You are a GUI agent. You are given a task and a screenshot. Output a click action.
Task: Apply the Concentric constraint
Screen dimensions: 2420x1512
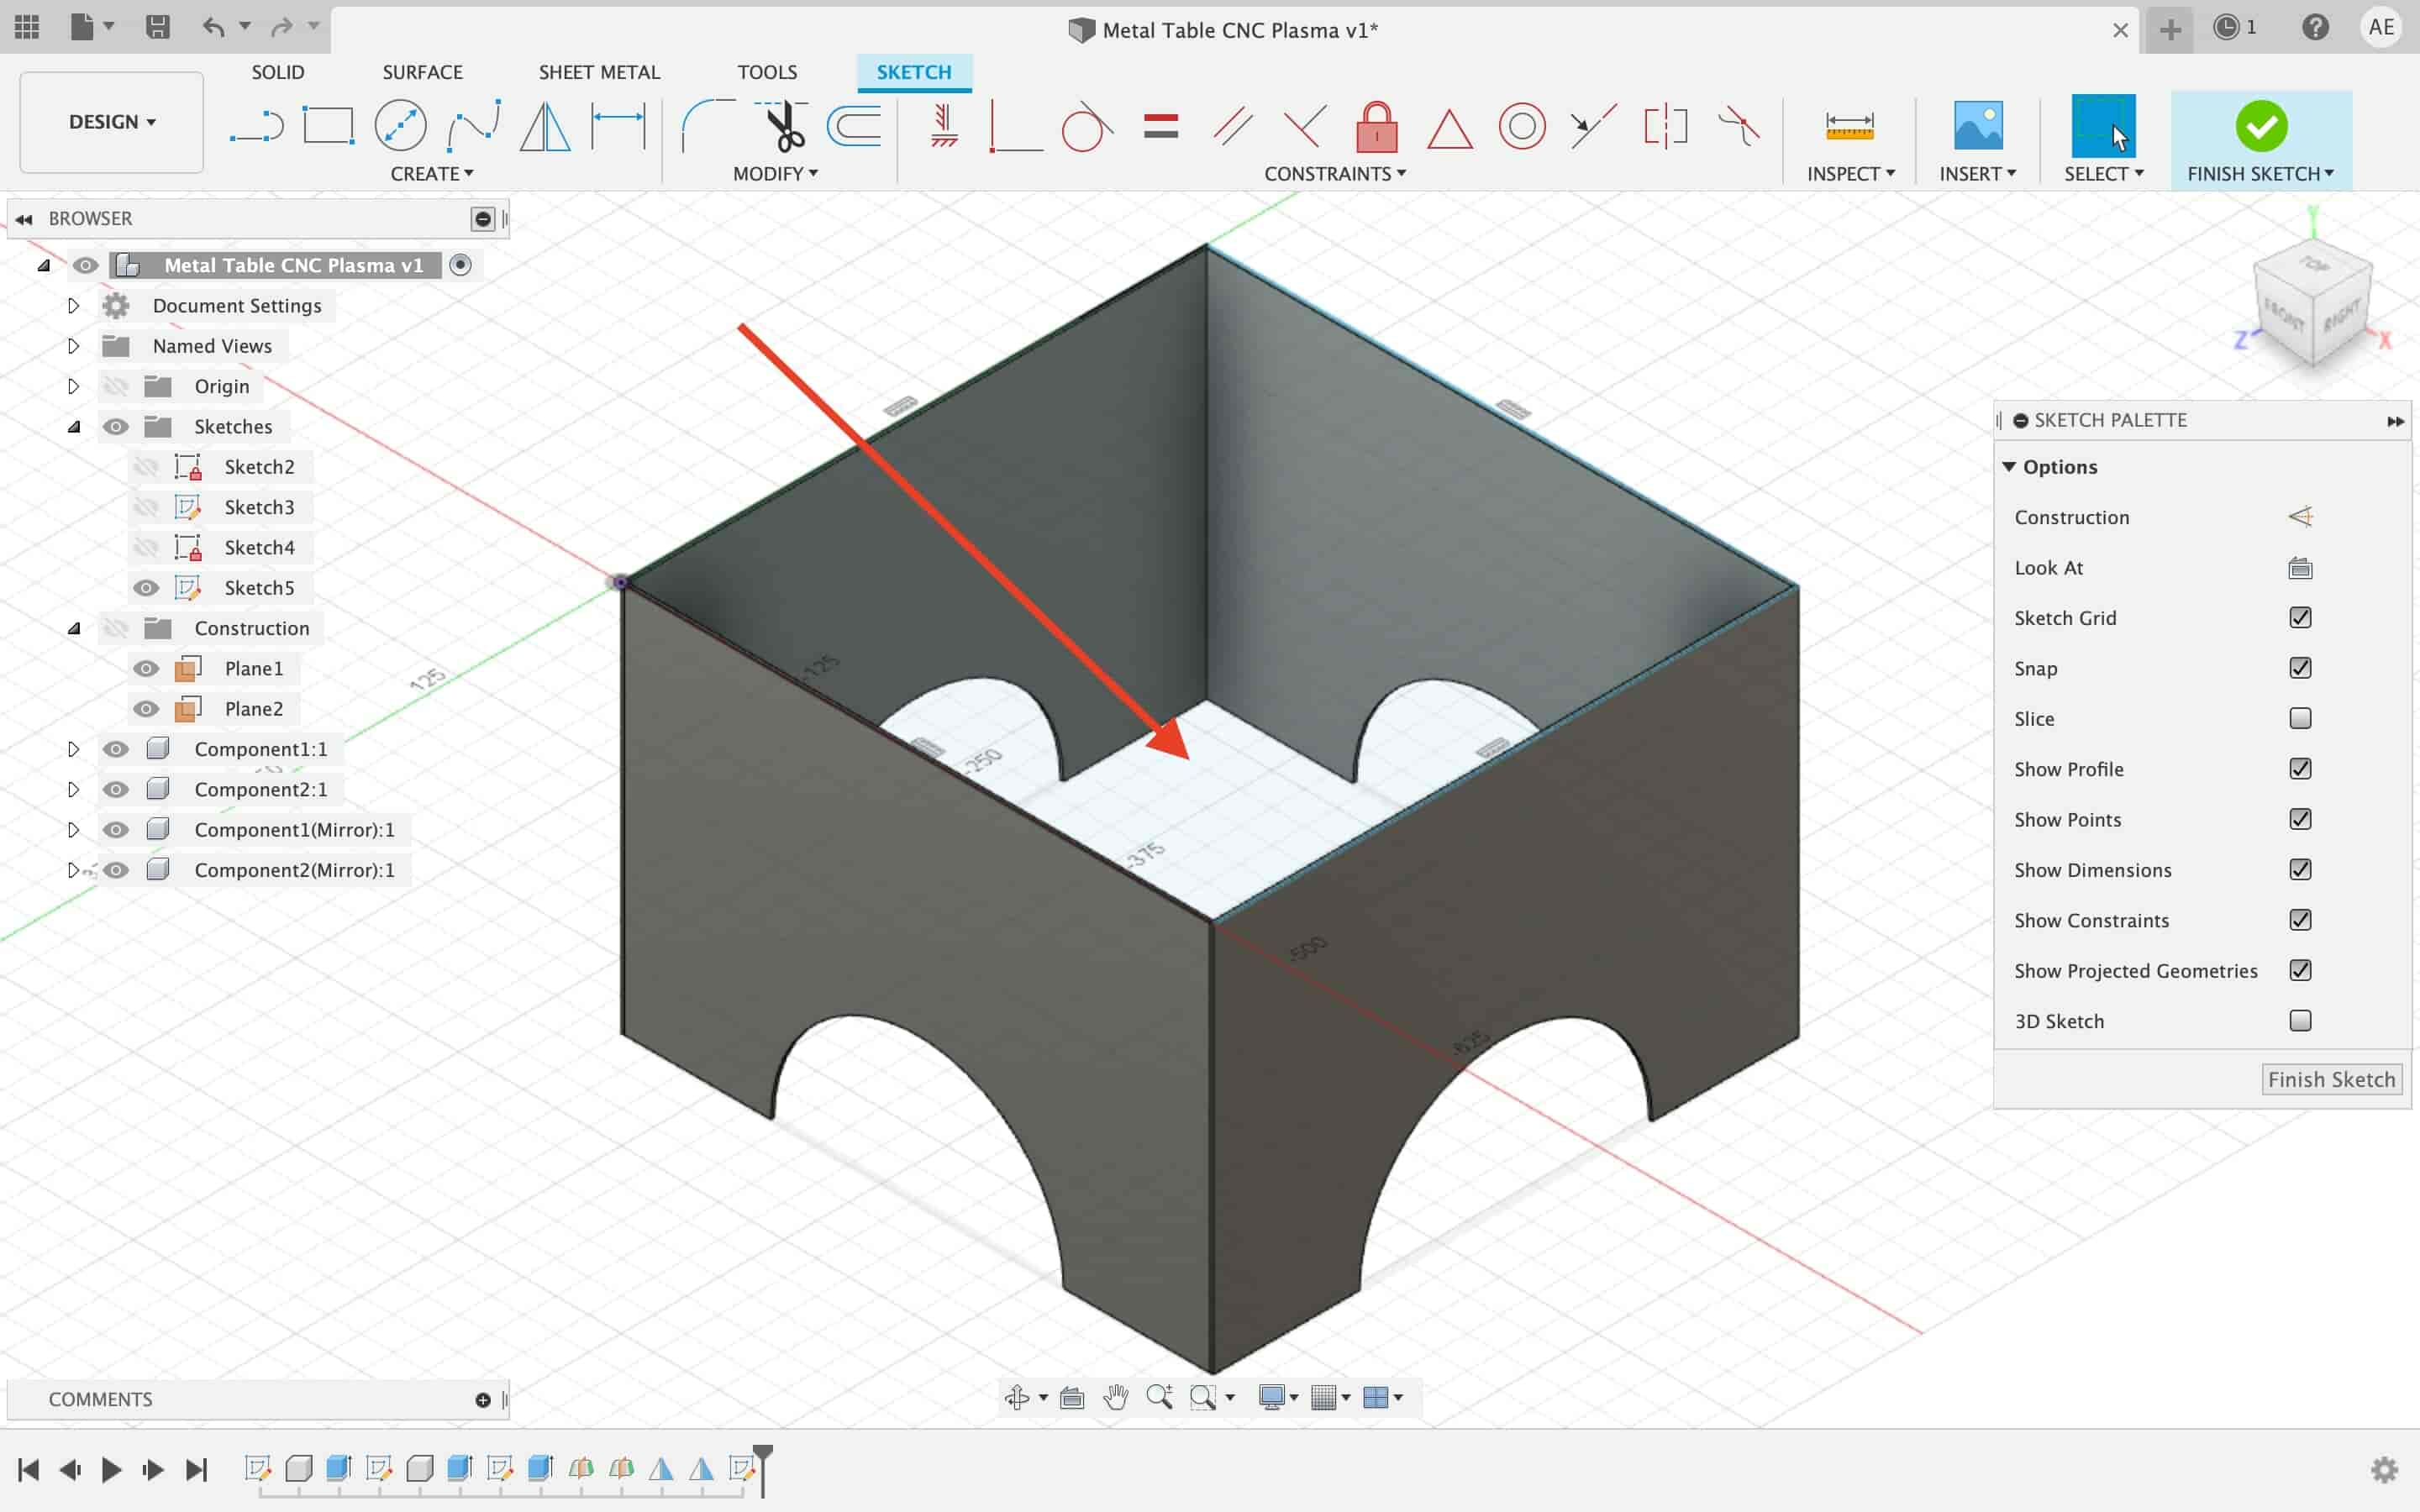tap(1522, 126)
